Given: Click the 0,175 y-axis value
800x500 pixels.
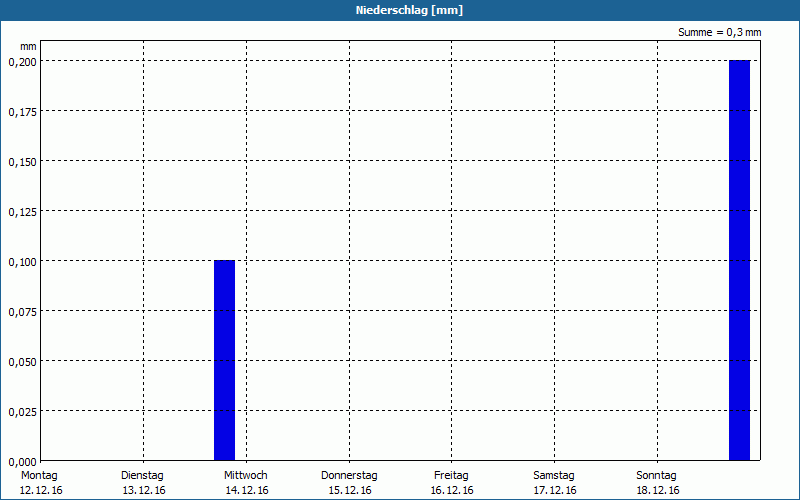Looking at the screenshot, I should [x=22, y=112].
